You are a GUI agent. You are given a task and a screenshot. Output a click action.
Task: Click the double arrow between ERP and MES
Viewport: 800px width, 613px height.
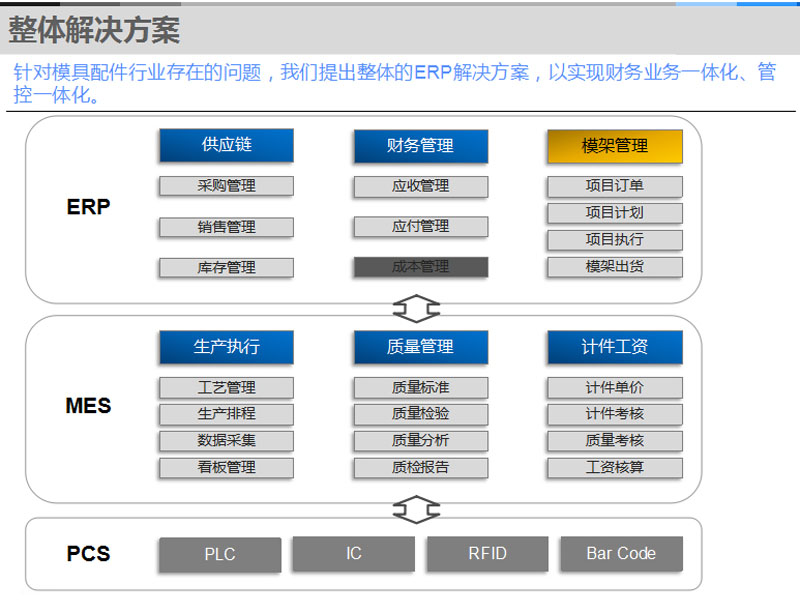pos(416,308)
